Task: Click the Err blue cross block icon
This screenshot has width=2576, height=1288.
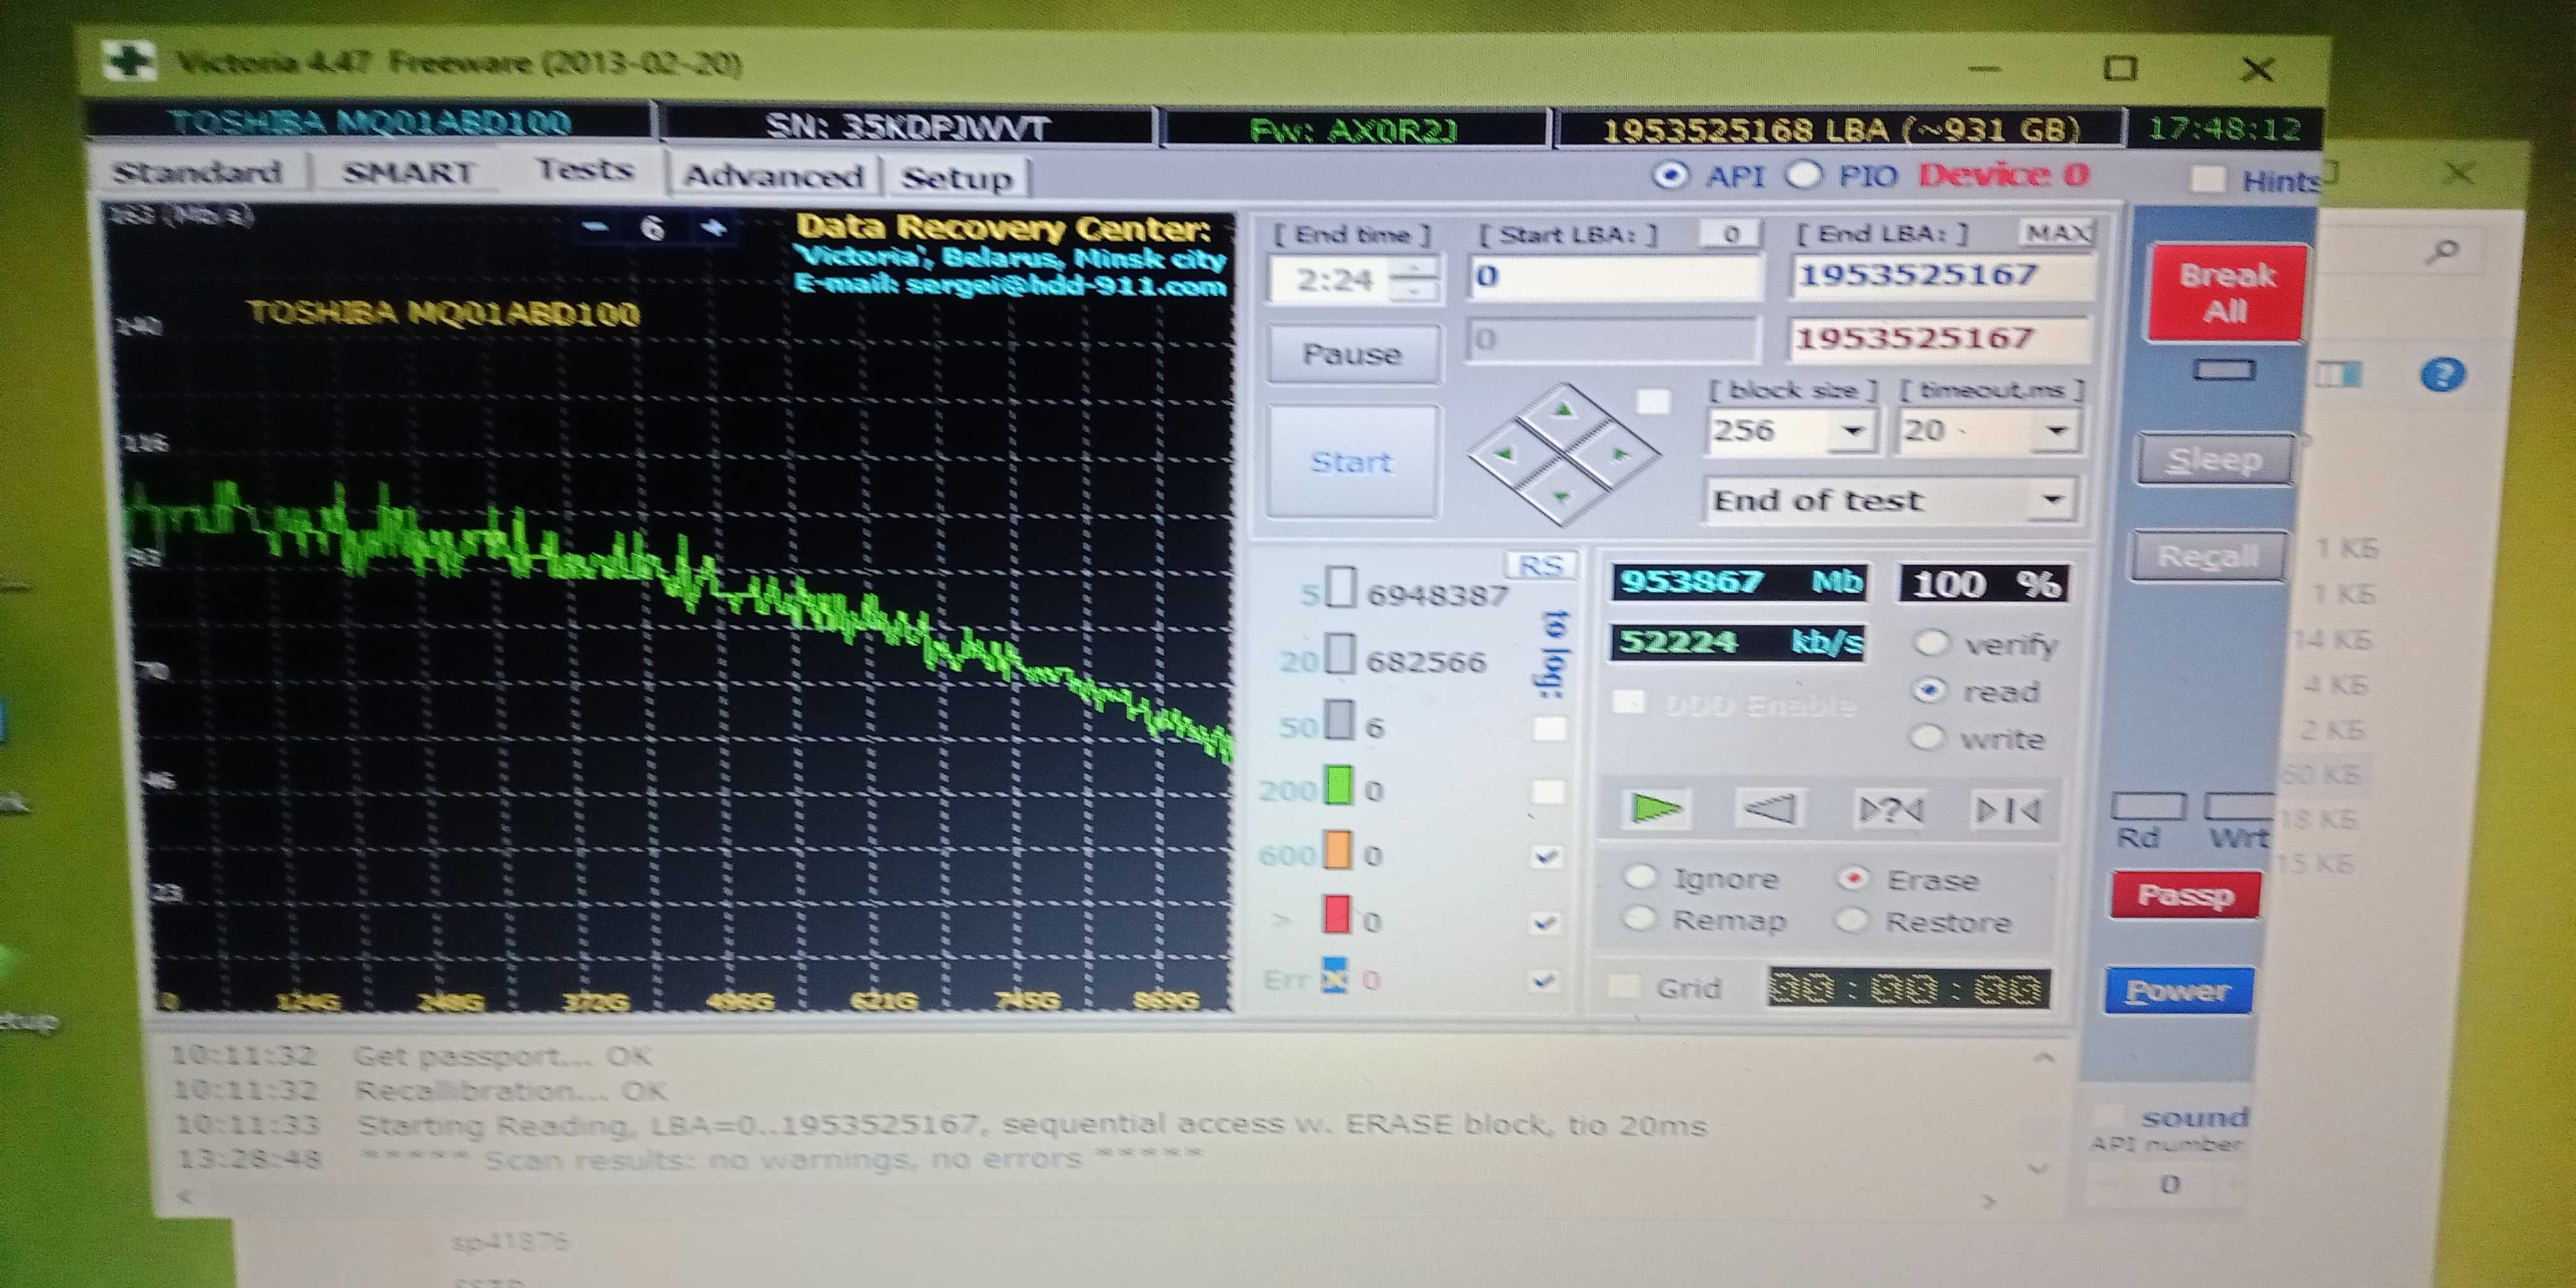Action: 1335,976
